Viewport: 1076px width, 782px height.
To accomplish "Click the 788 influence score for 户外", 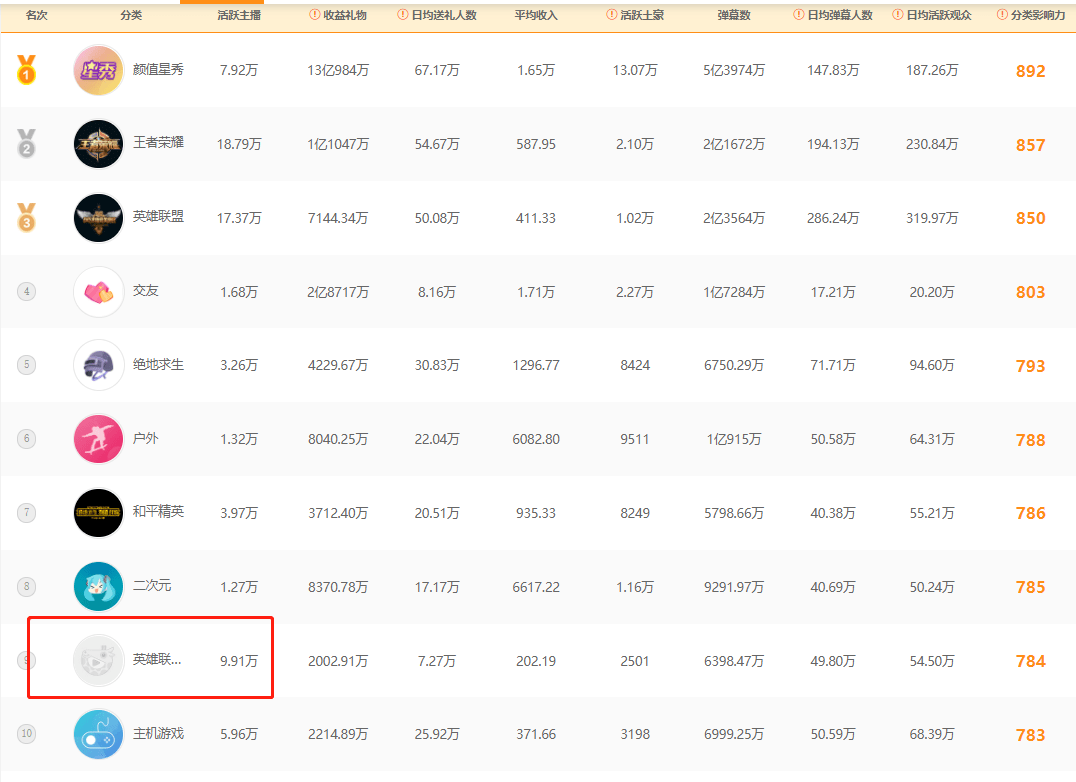I will (x=1031, y=440).
